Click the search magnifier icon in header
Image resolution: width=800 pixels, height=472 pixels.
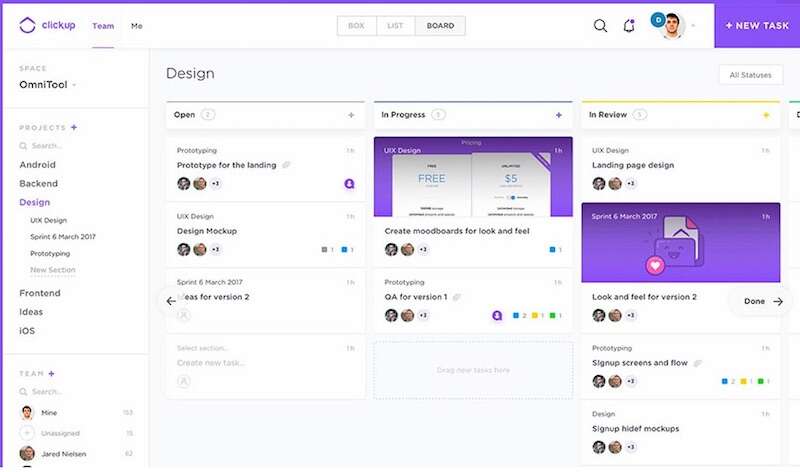600,26
